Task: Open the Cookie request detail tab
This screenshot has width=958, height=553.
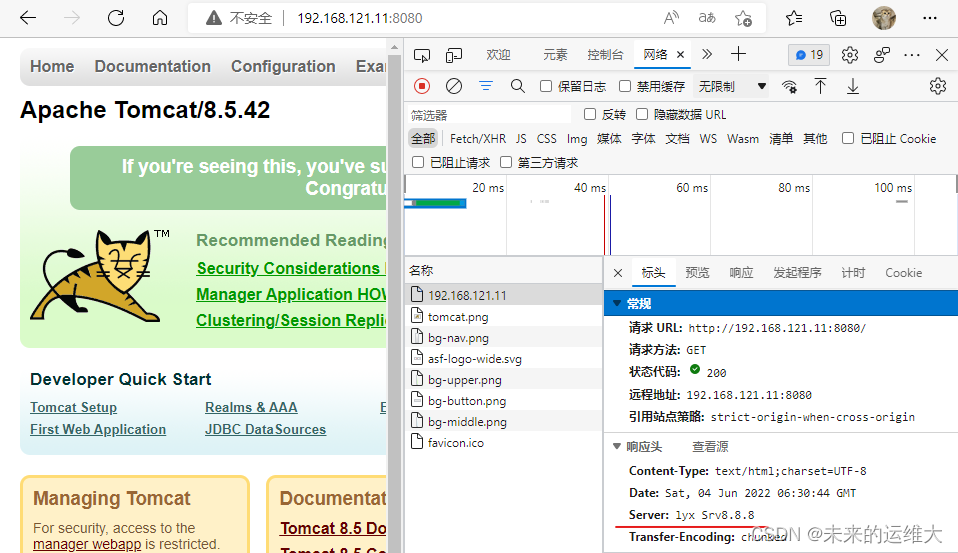Action: point(904,273)
